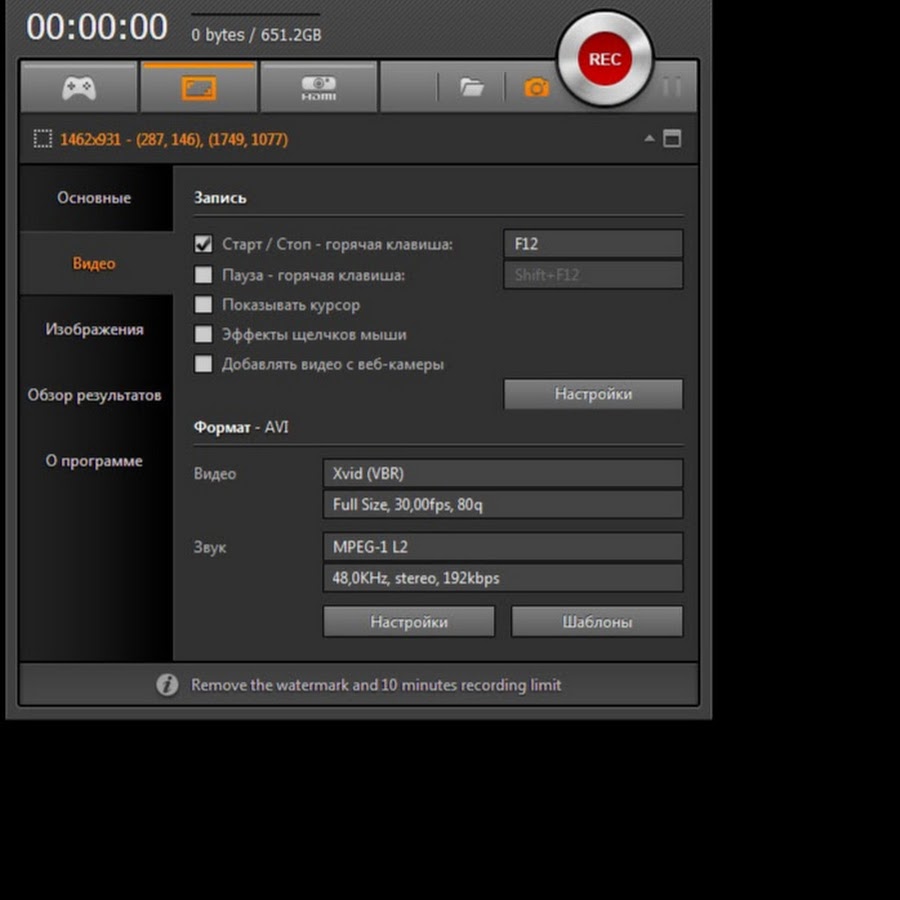Open the Изображения tab
Image resolution: width=900 pixels, height=900 pixels.
pos(94,329)
